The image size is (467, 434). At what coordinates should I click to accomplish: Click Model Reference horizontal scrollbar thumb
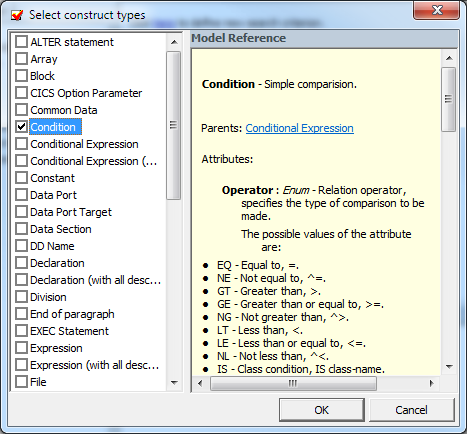(293, 383)
